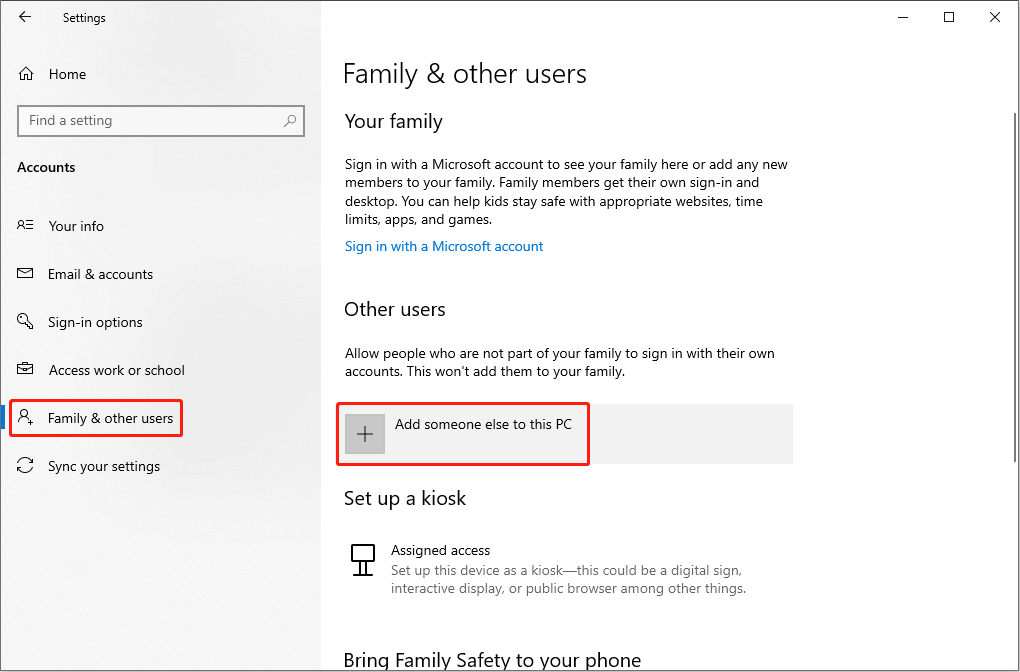The image size is (1020, 672).
Task: Click the Email & accounts envelope icon
Action: click(x=25, y=273)
